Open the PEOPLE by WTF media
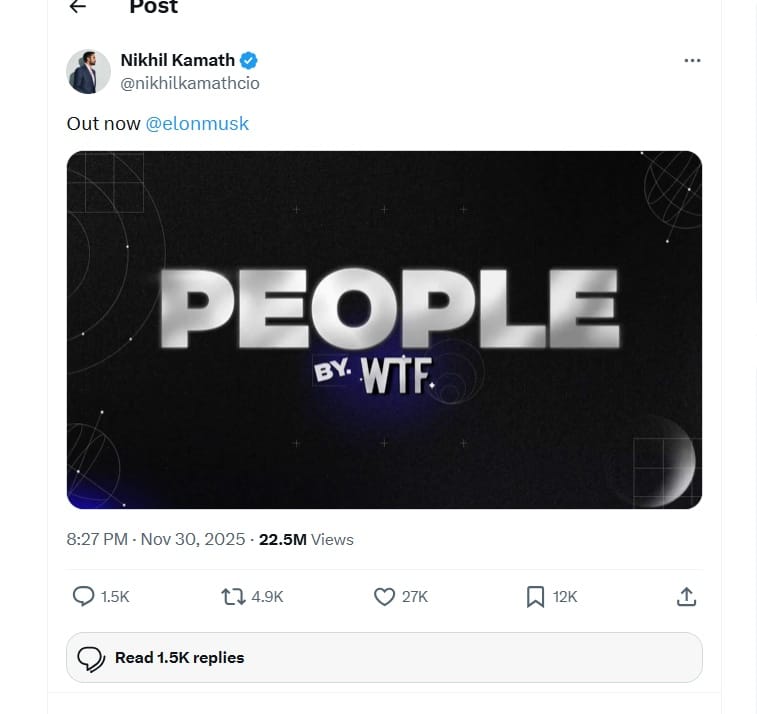 point(384,330)
